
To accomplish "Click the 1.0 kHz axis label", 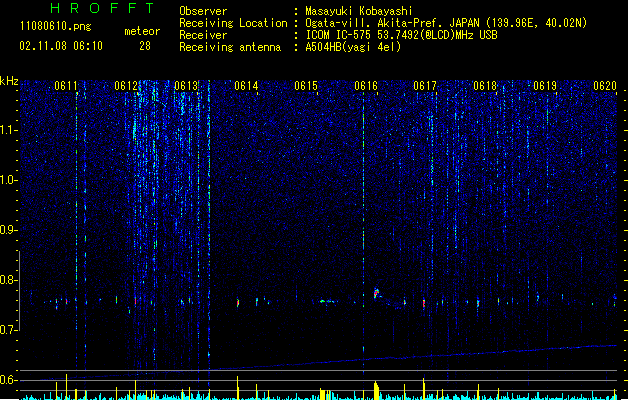I will tap(8, 180).
